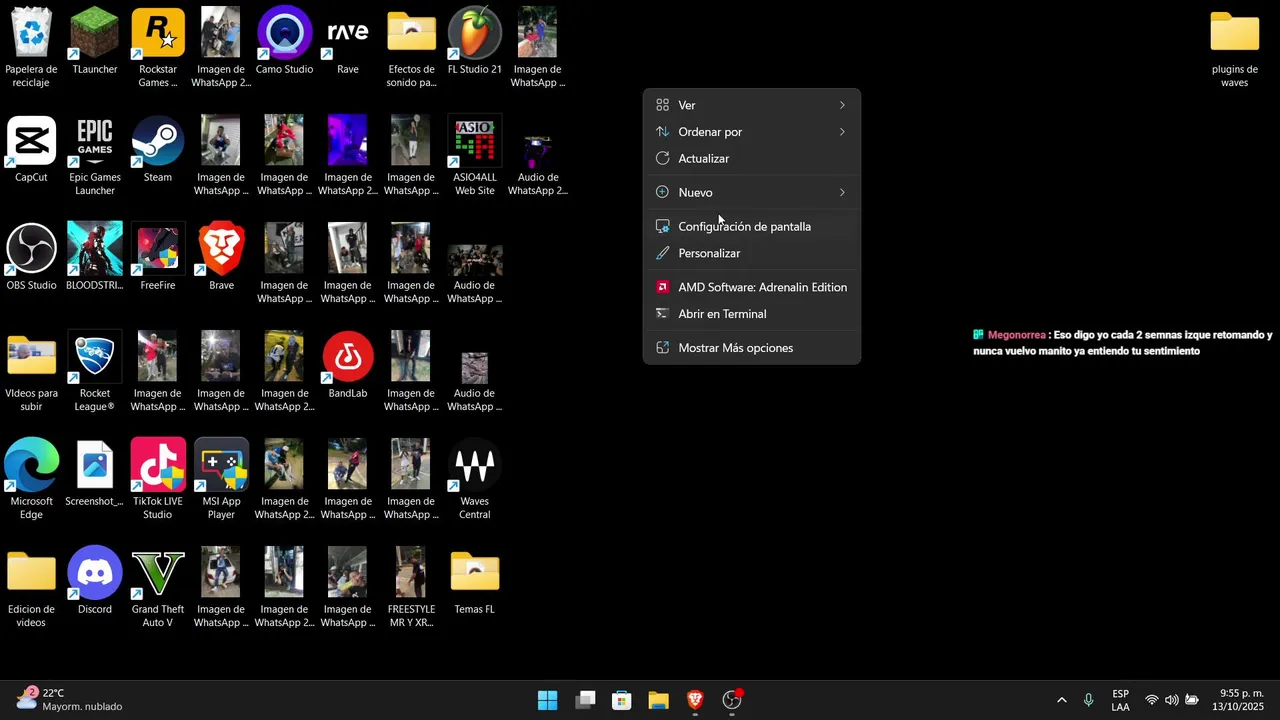Select the Rocket League shortcut
This screenshot has width=1280, height=720.
tap(95, 370)
